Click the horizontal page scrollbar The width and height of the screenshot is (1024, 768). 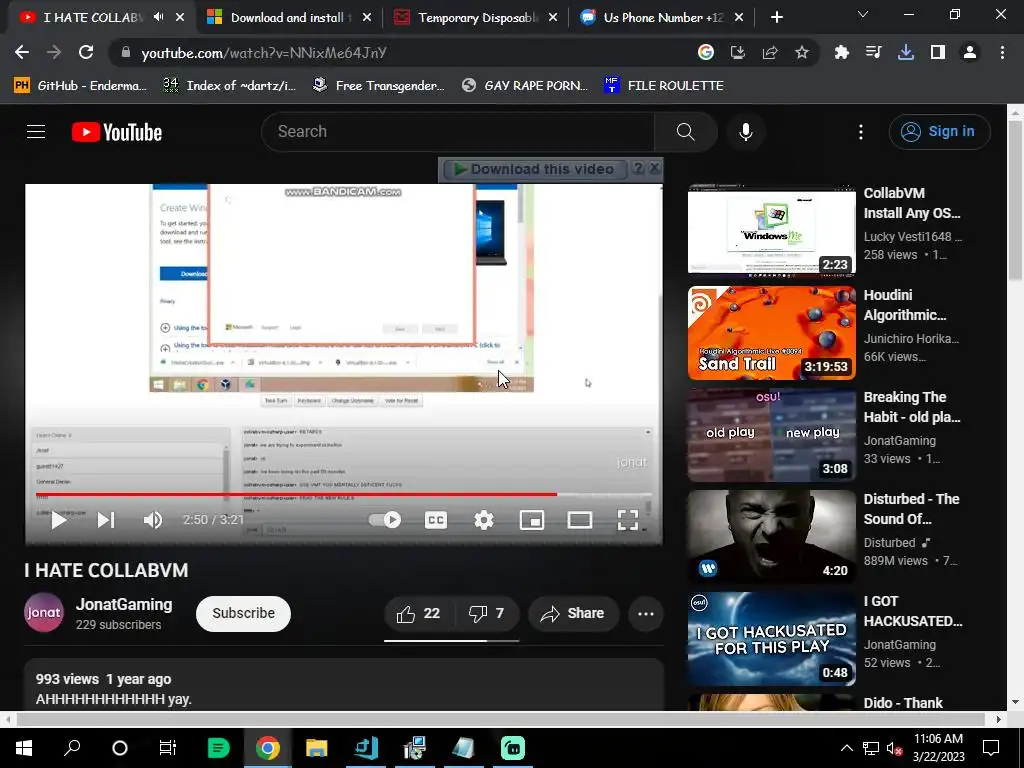502,719
